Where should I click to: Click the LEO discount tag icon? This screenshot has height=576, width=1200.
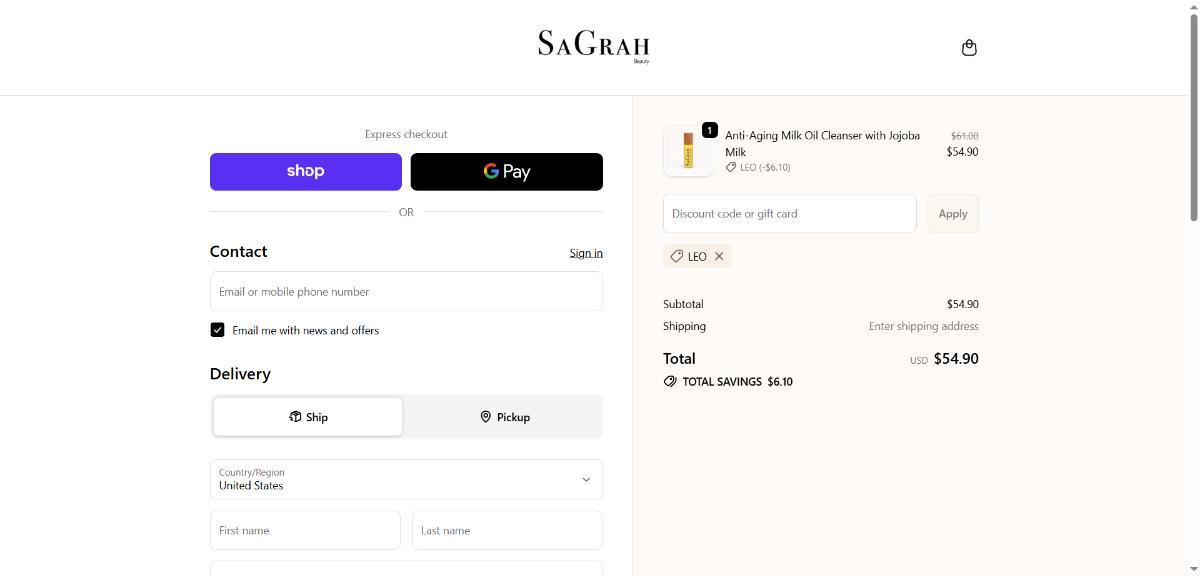coord(677,257)
